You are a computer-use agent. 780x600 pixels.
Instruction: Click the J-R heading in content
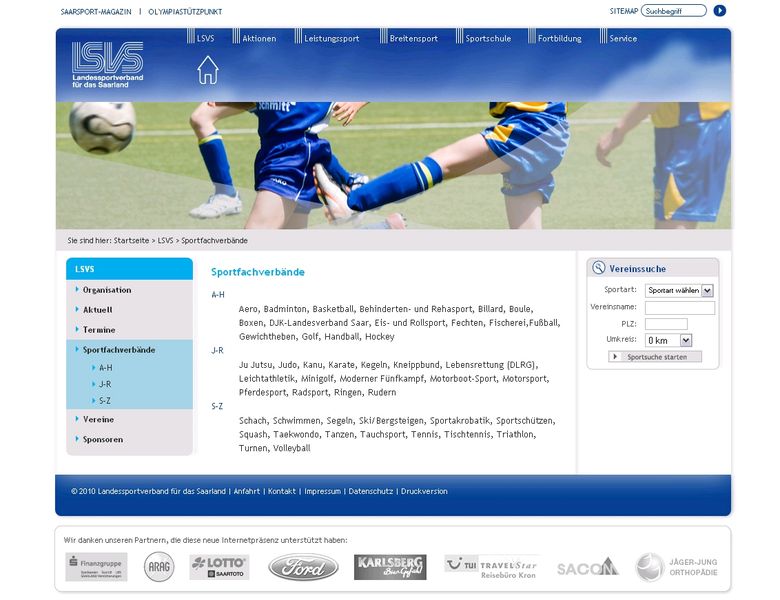click(217, 350)
